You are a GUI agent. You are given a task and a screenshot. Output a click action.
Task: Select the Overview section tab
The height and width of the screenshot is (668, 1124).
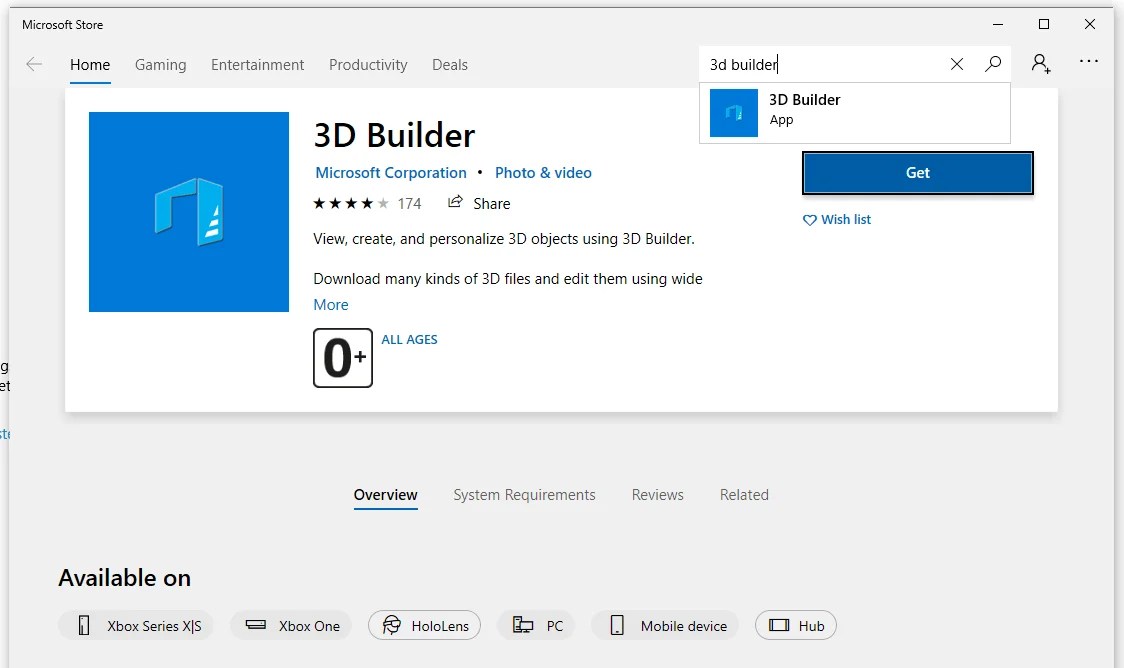(x=386, y=495)
